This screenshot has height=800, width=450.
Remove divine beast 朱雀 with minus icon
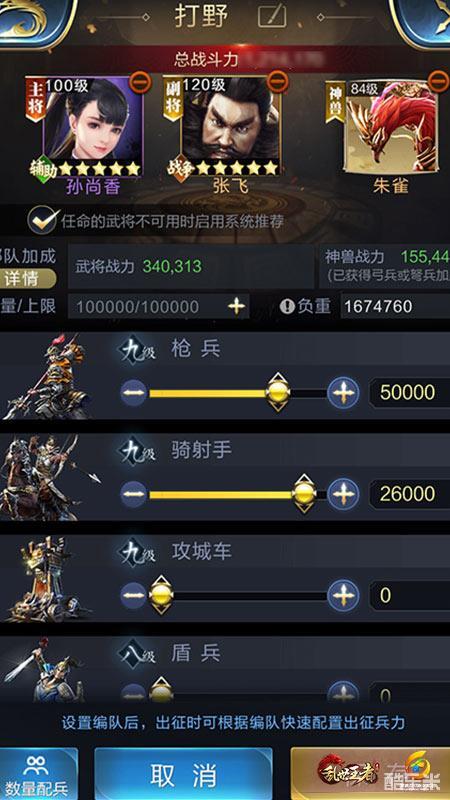point(438,80)
